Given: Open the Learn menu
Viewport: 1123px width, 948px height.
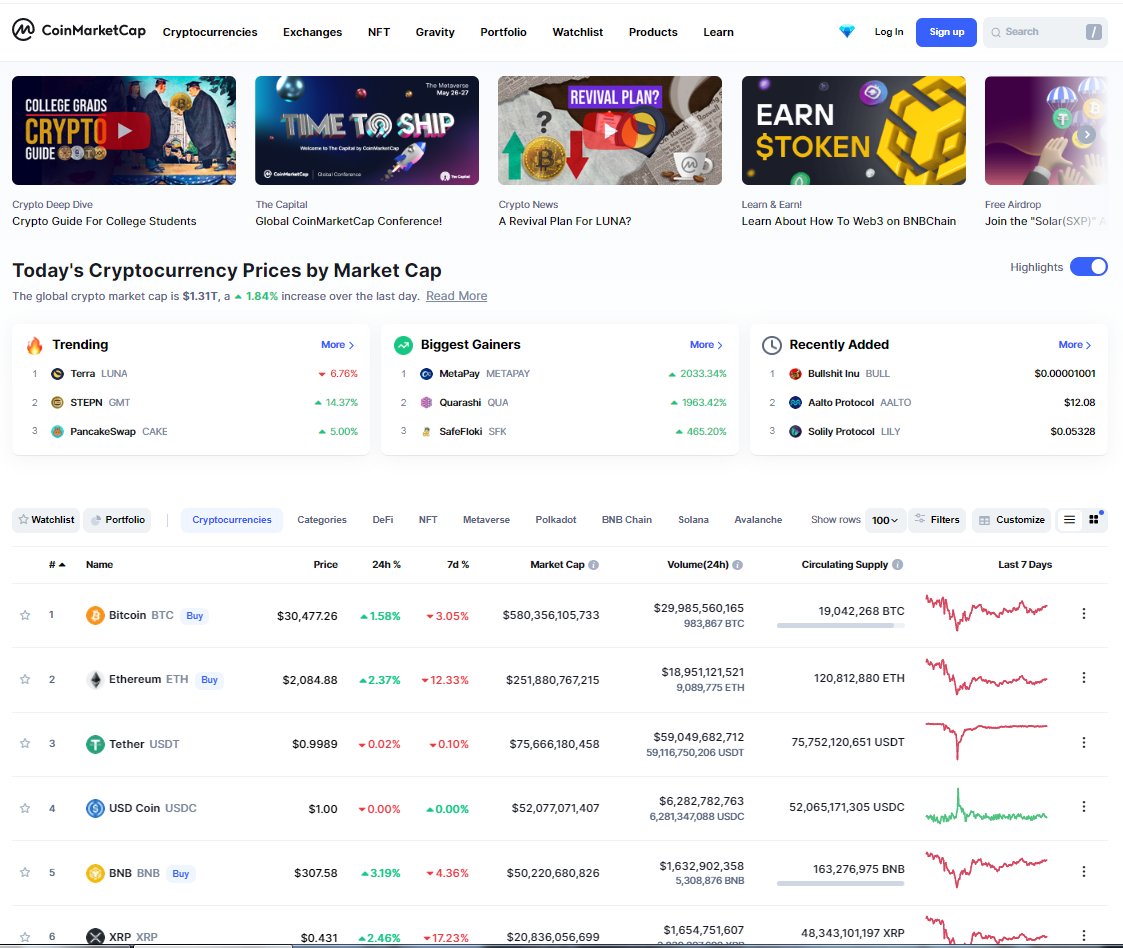Looking at the screenshot, I should pos(718,32).
